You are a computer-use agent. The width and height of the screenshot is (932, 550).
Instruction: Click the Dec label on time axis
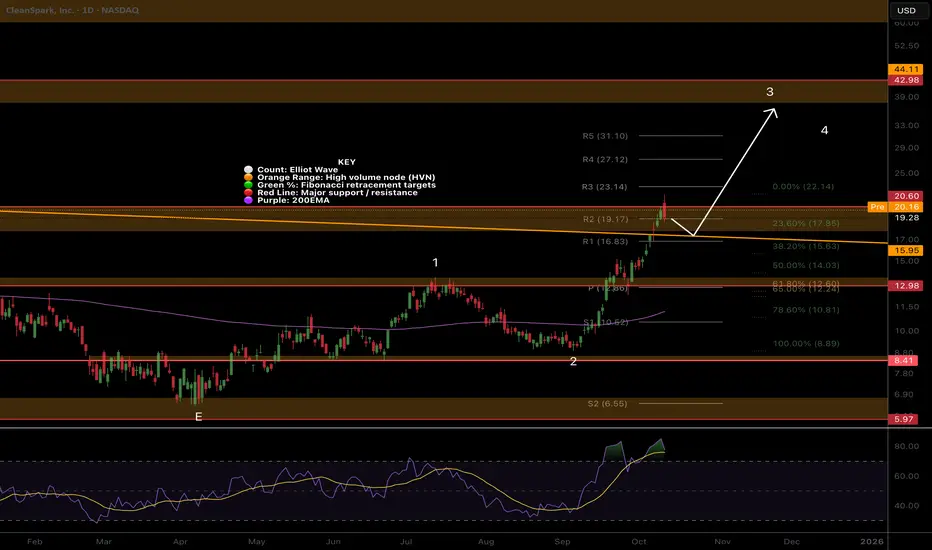pos(791,542)
